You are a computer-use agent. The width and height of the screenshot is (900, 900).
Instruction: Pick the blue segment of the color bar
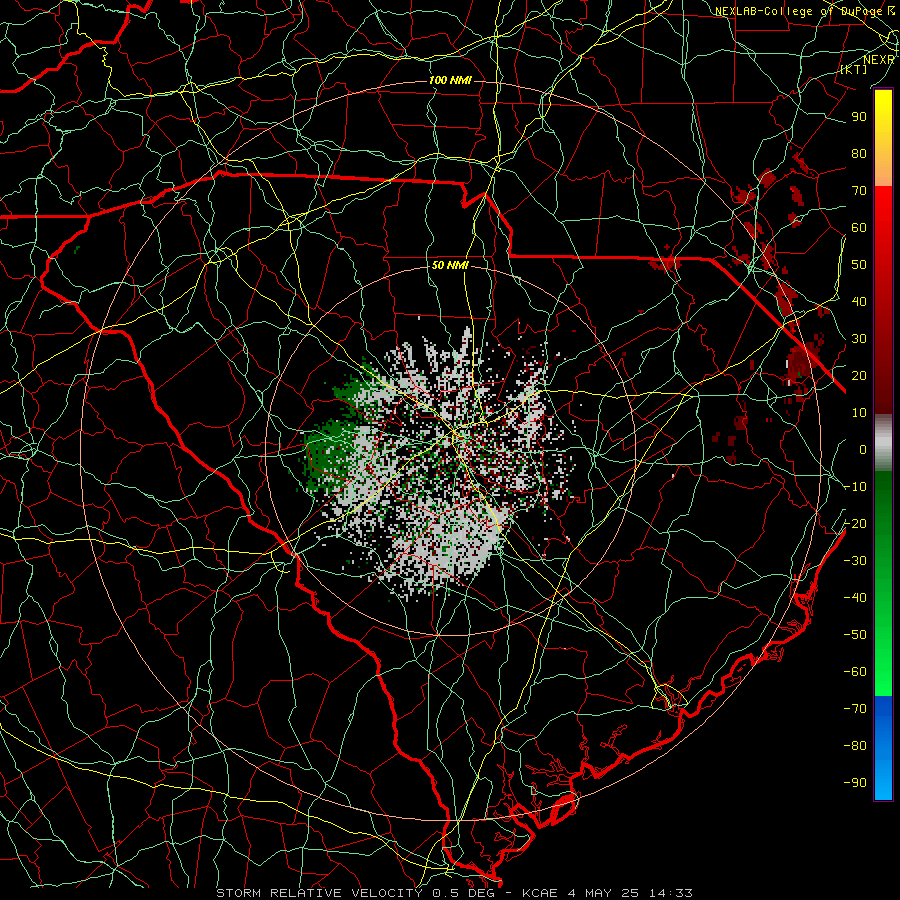click(883, 747)
